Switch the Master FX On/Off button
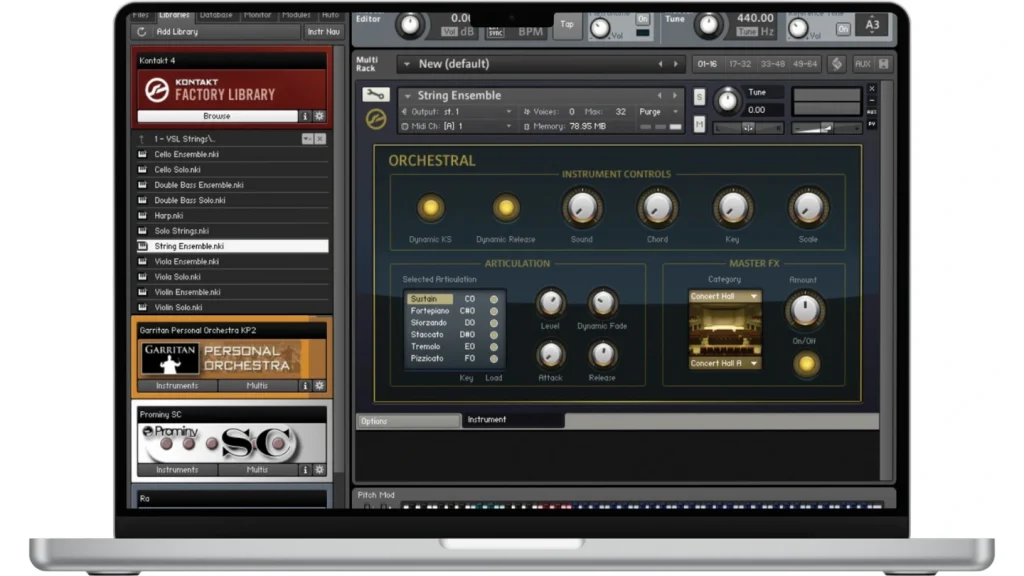Image resolution: width=1024 pixels, height=576 pixels. (x=805, y=364)
